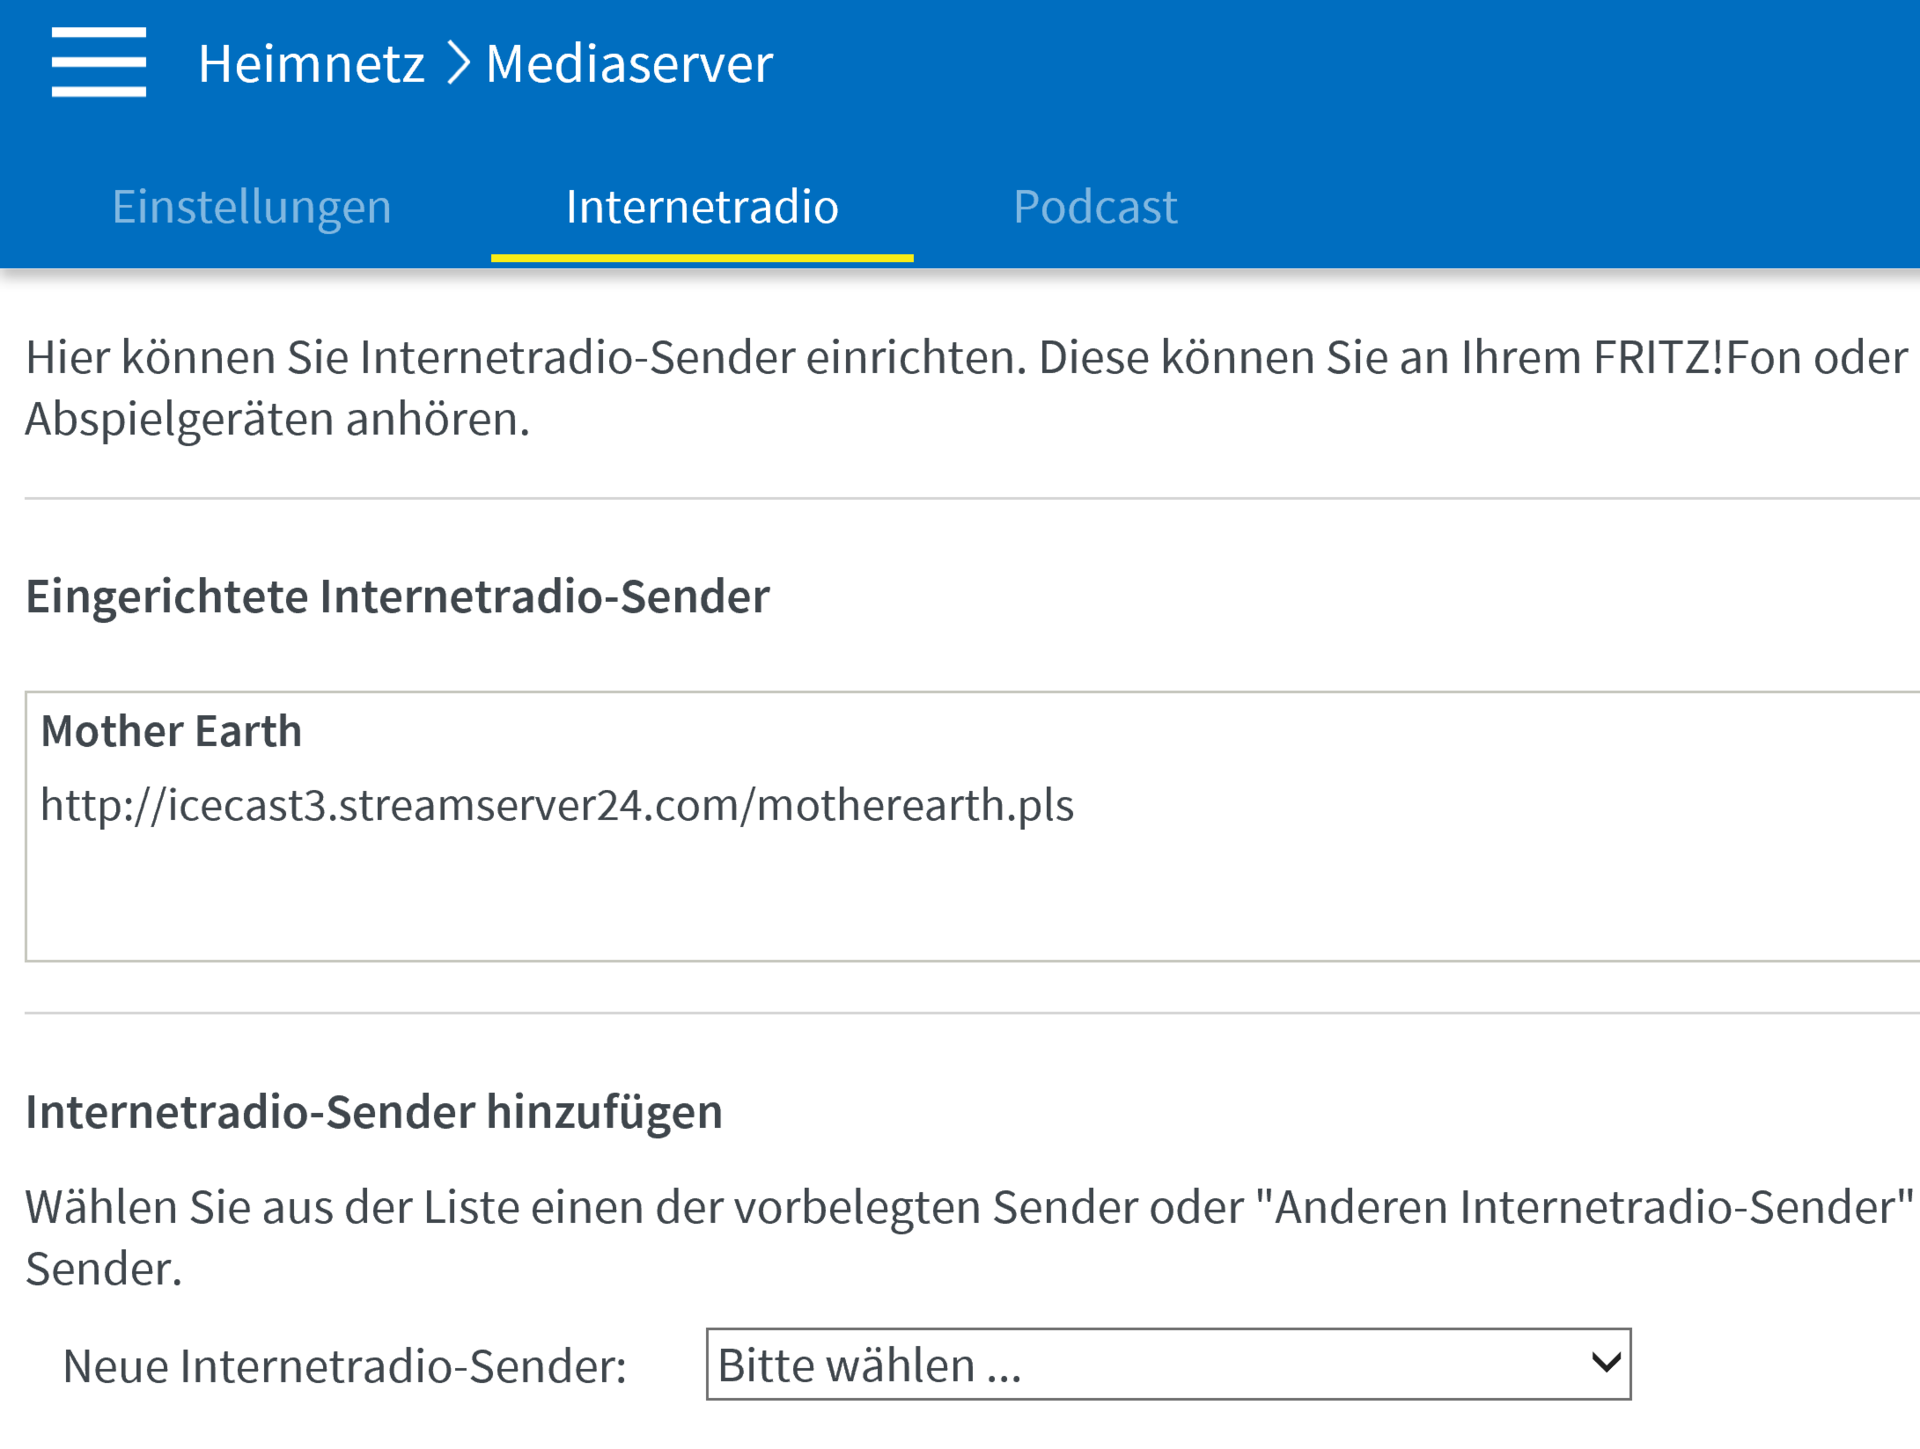Click the yellow underline beneath Internetradio
This screenshot has width=1920, height=1449.
[x=701, y=258]
